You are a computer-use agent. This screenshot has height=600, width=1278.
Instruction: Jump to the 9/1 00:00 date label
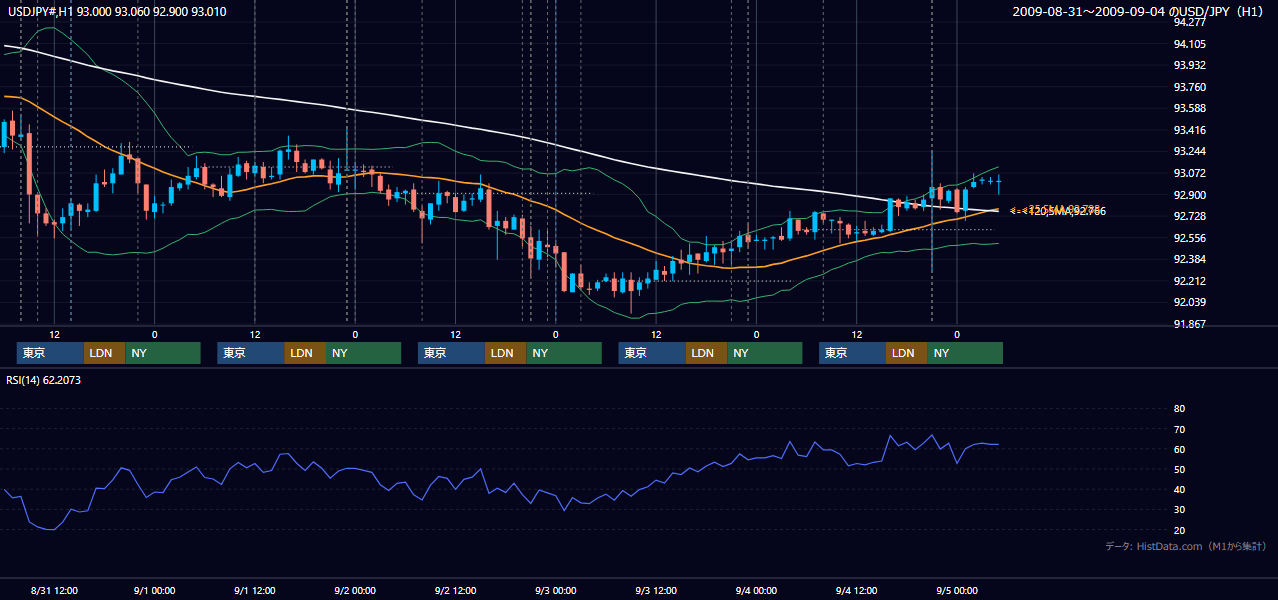155,590
